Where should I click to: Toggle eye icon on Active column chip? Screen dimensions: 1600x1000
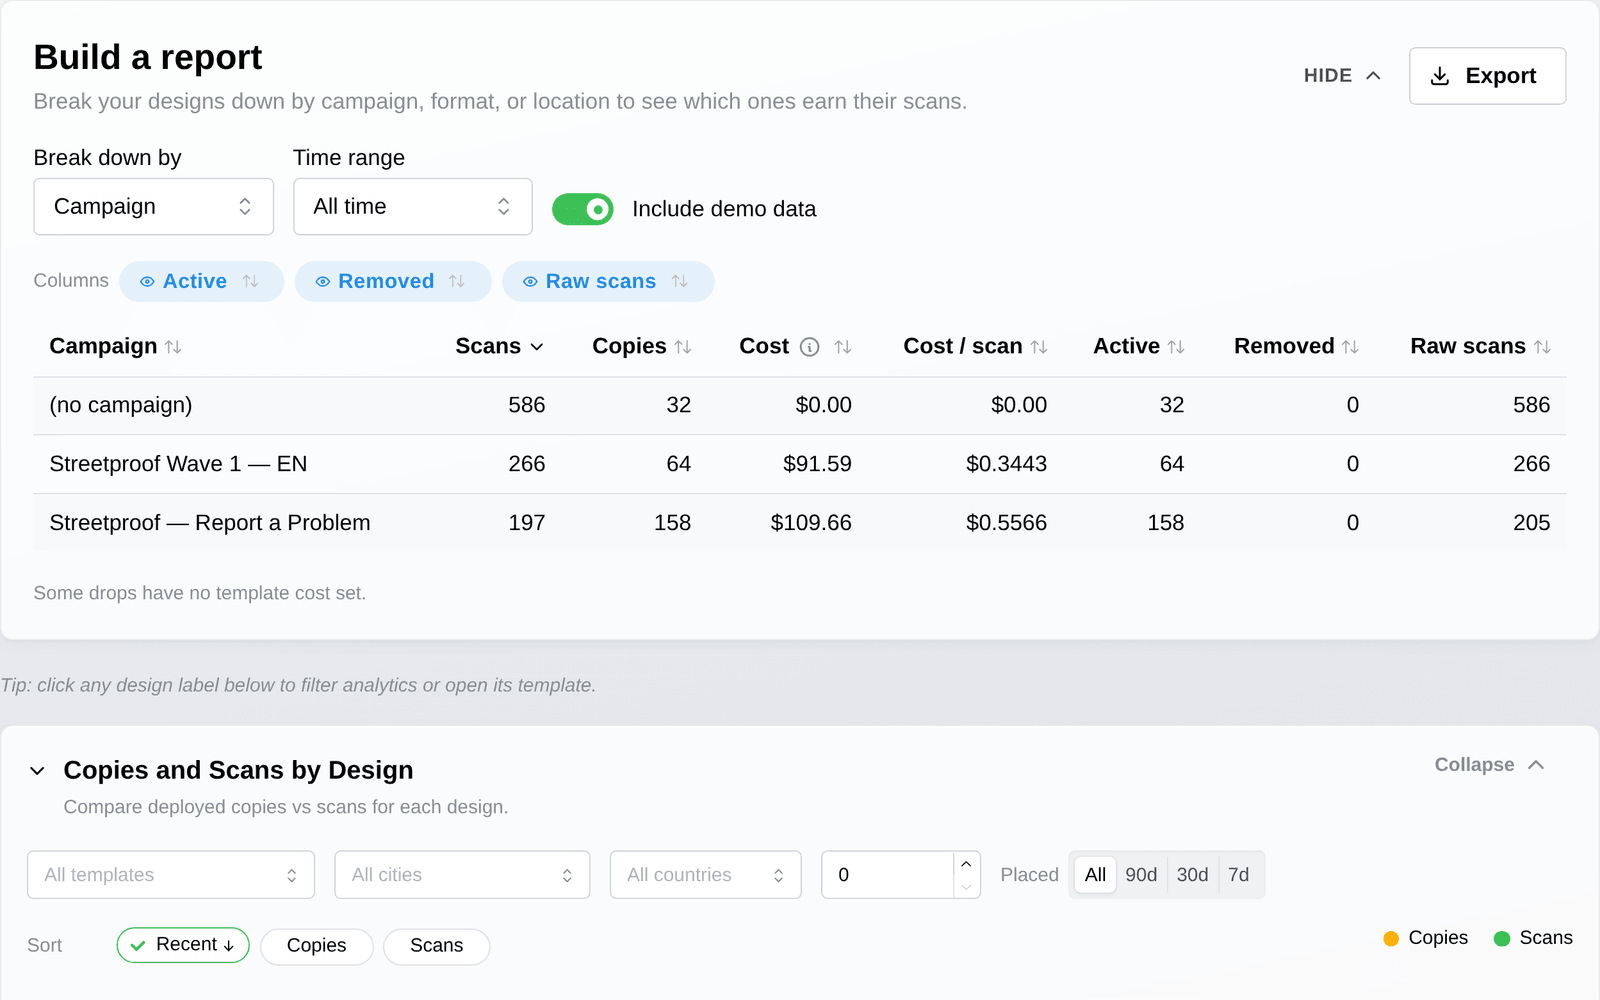(147, 282)
